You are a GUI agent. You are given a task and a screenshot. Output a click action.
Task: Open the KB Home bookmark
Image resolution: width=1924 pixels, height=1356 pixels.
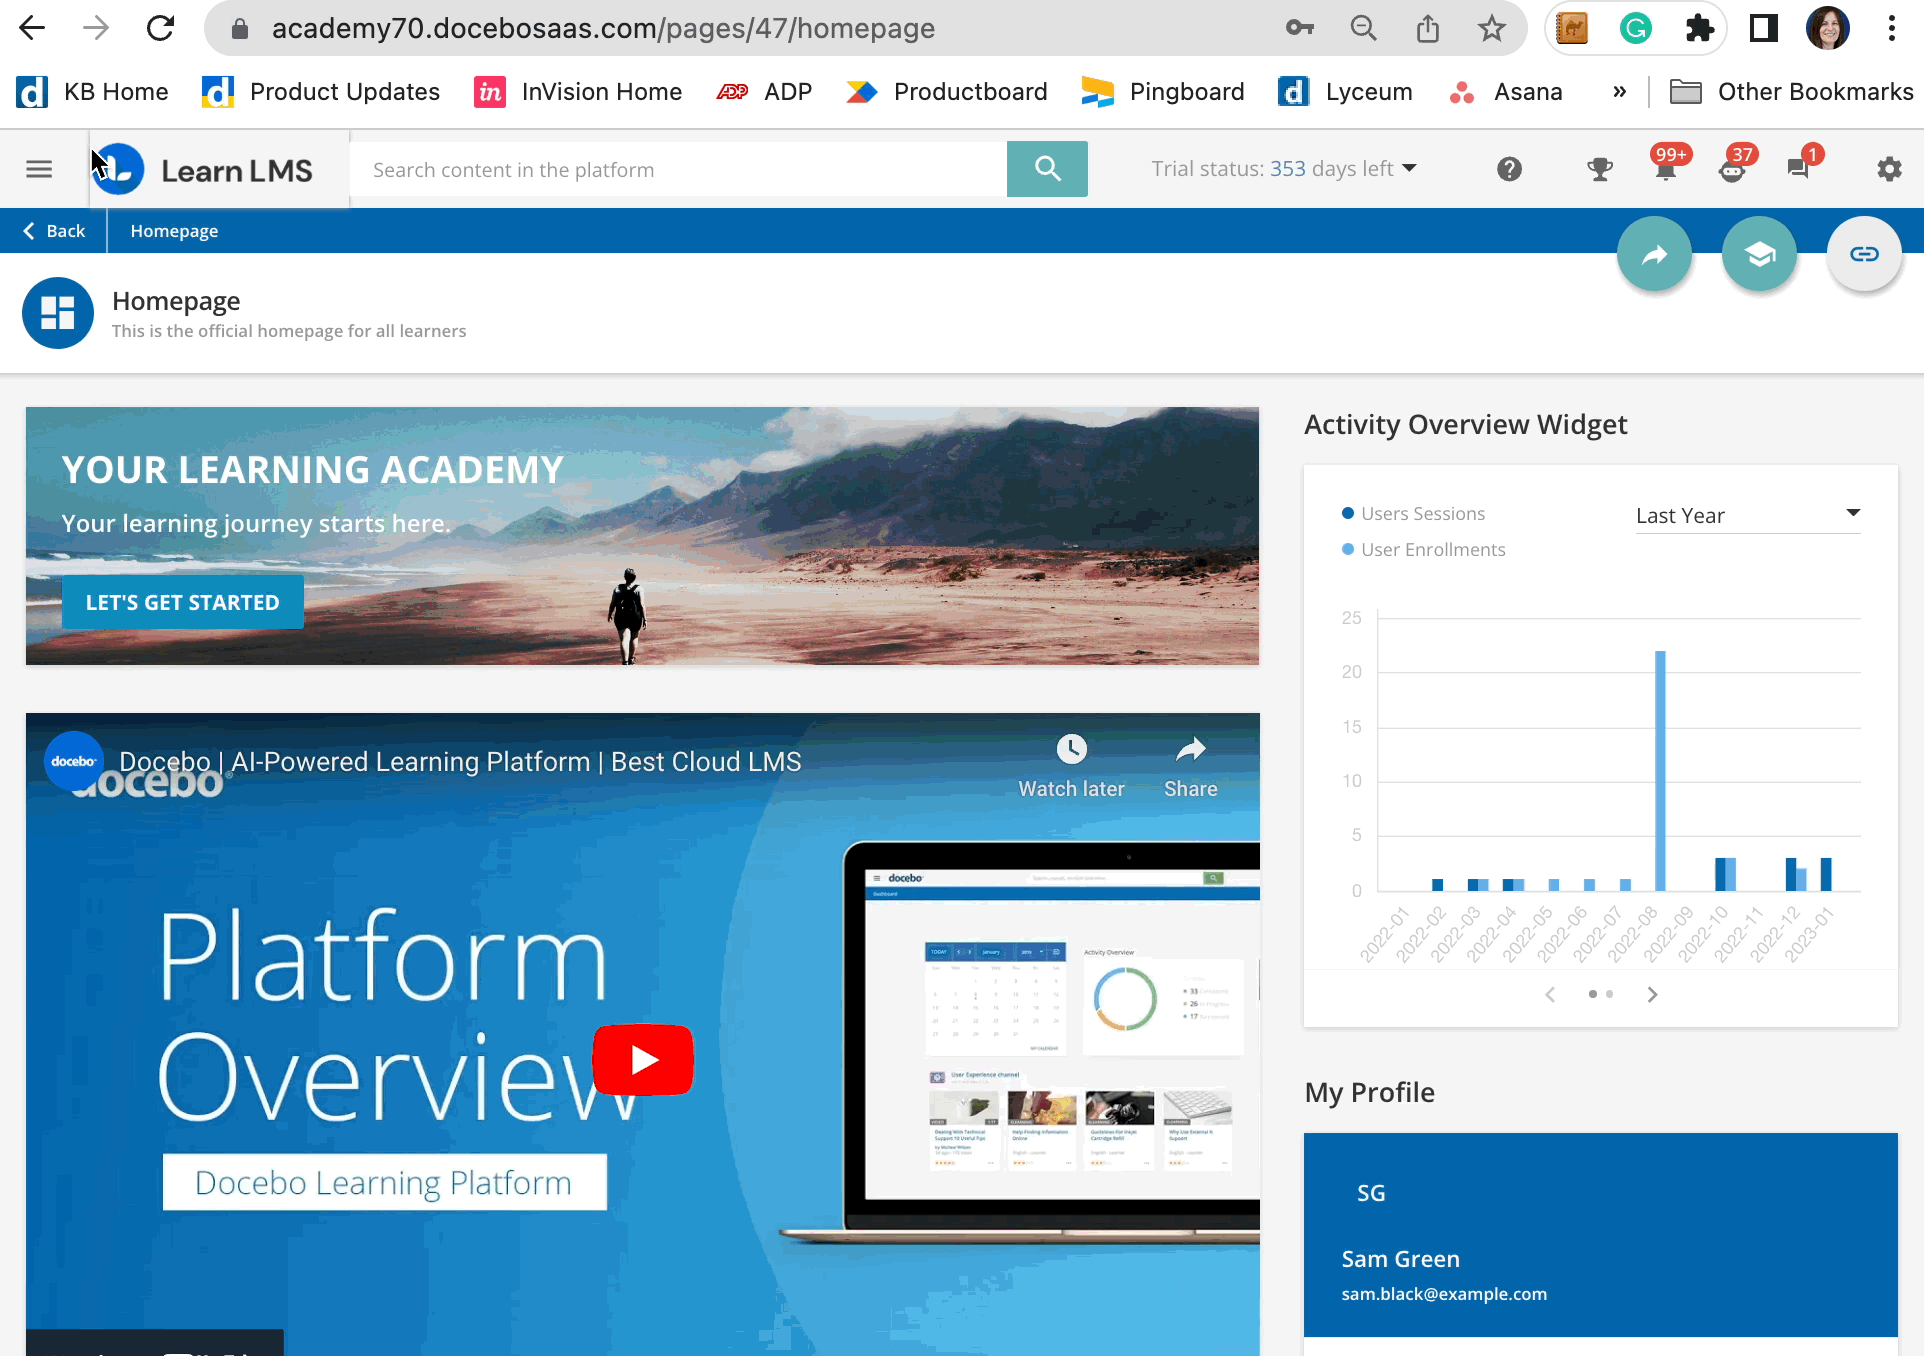(x=92, y=92)
